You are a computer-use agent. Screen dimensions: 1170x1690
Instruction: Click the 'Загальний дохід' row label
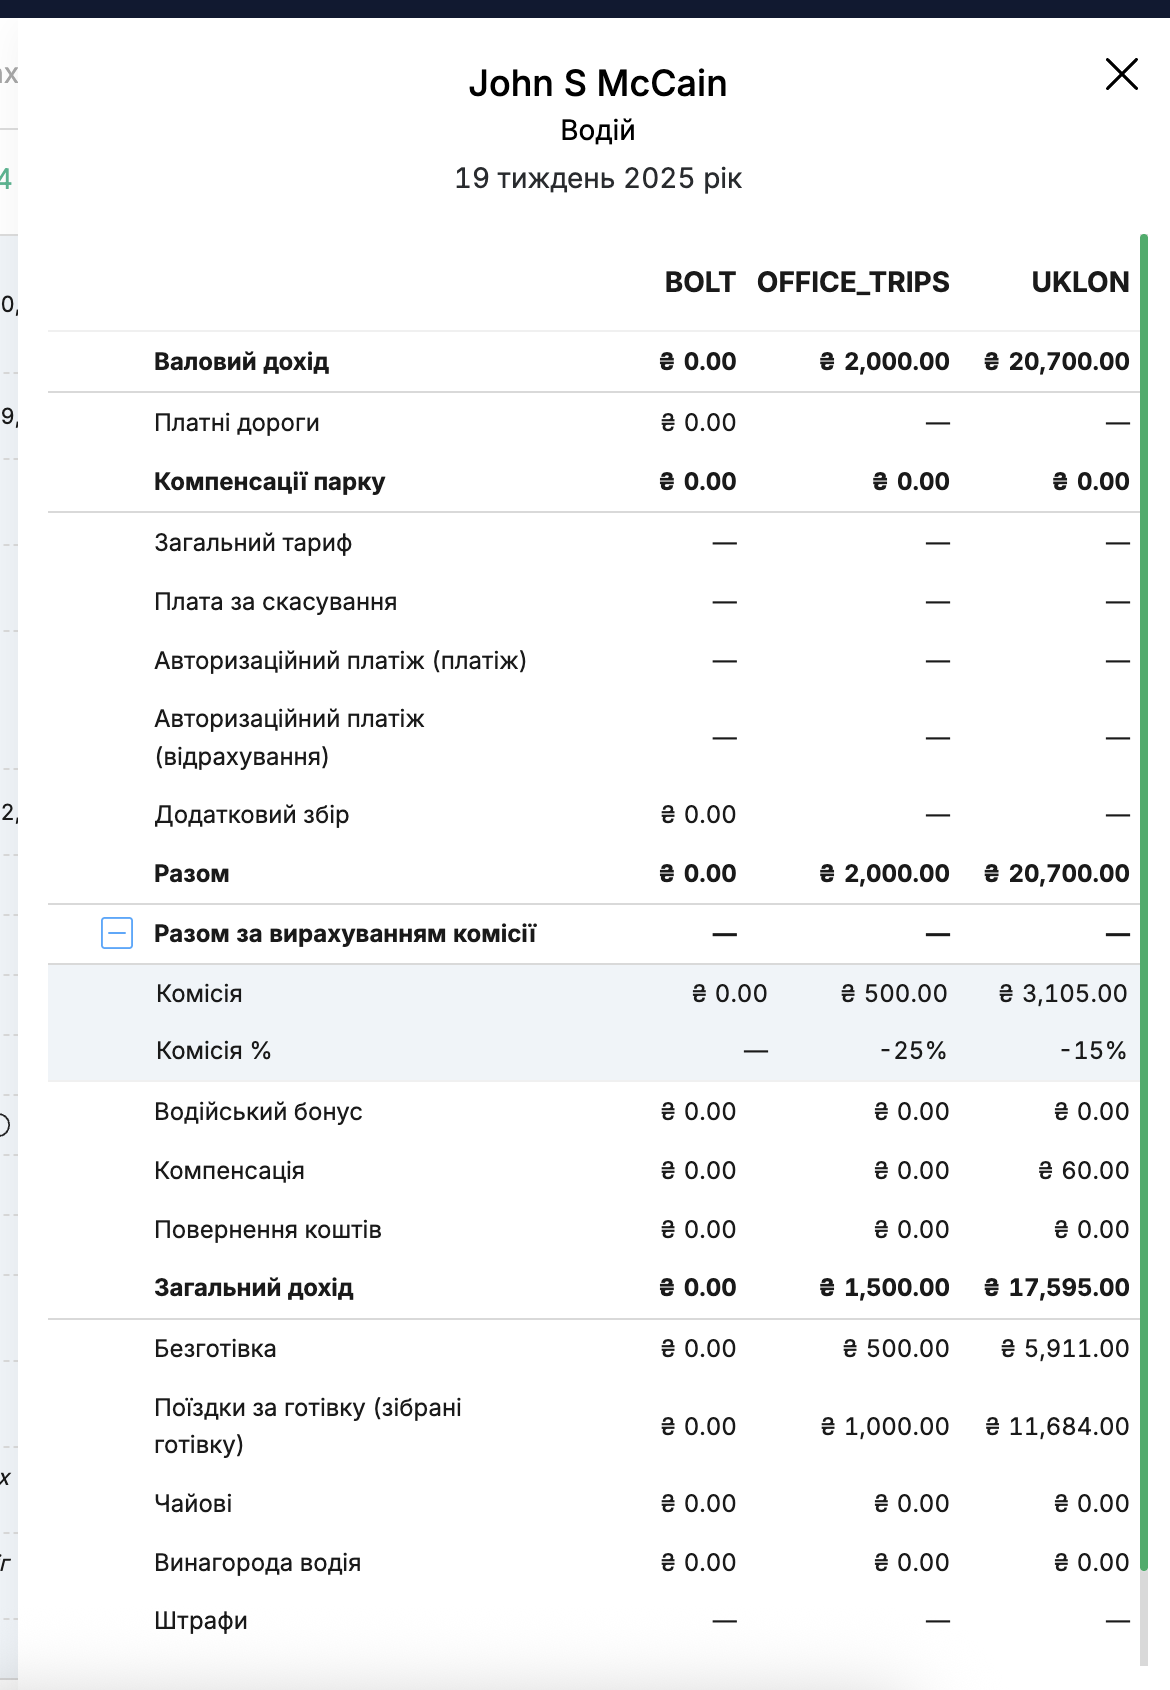point(254,1287)
